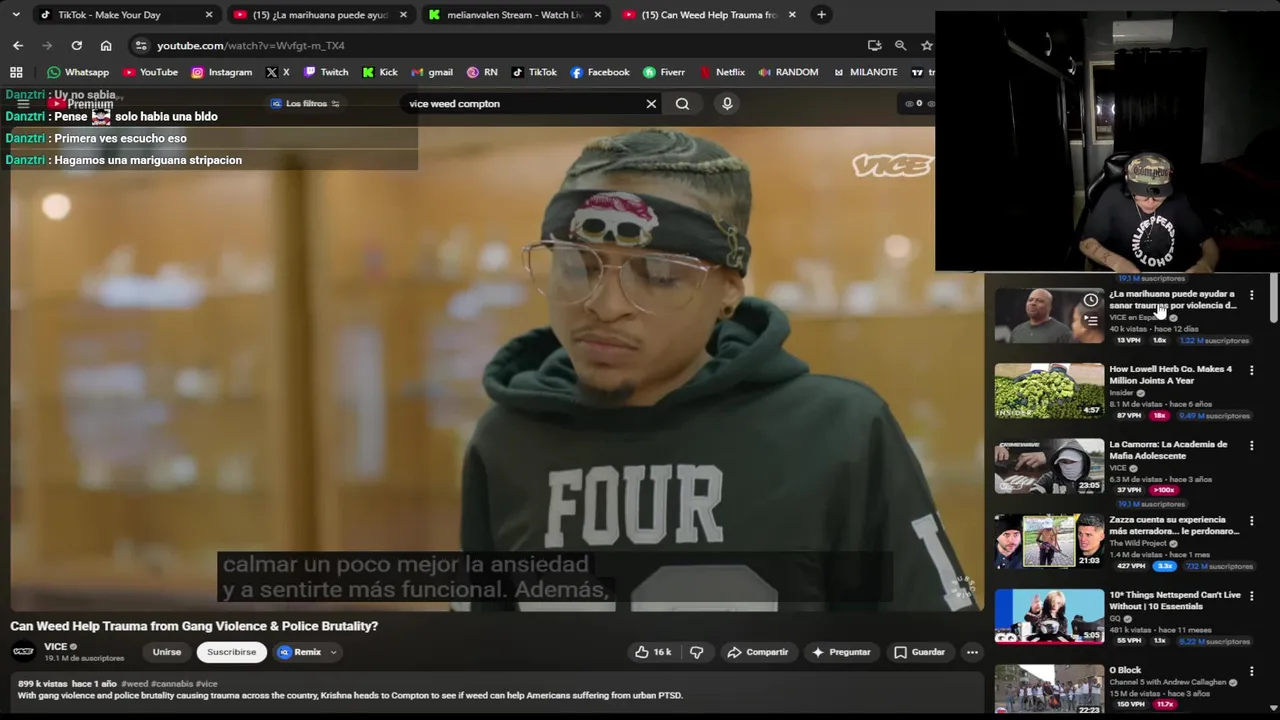The height and width of the screenshot is (720, 1280).
Task: Open a new browser tab
Action: click(x=821, y=15)
